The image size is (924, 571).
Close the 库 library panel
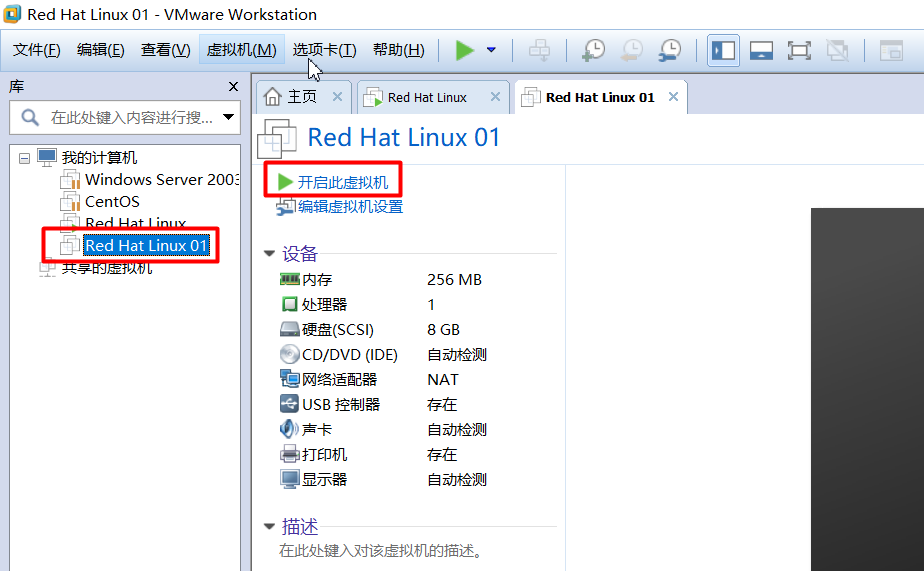tap(233, 87)
